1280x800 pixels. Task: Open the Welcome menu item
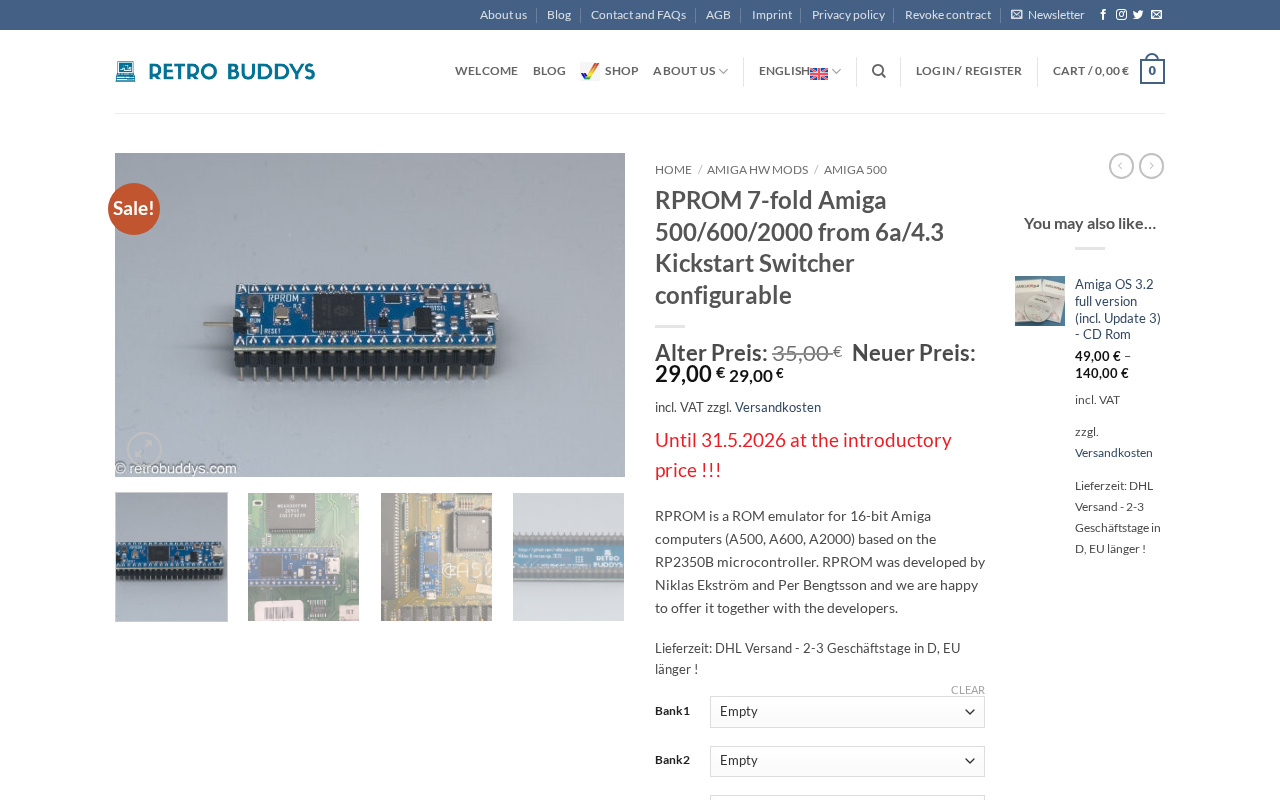click(x=486, y=71)
